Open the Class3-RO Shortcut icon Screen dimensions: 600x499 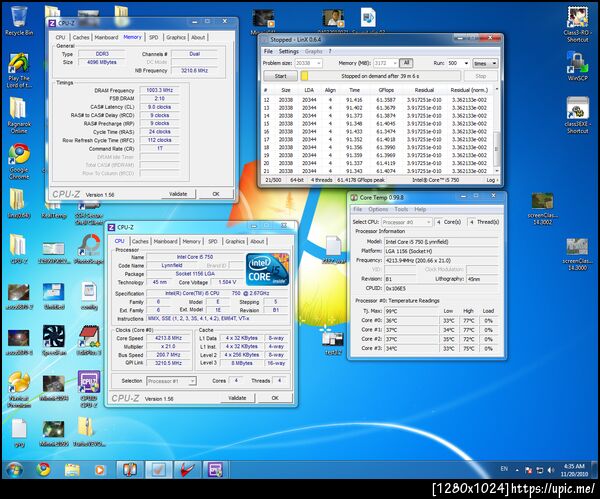point(577,24)
